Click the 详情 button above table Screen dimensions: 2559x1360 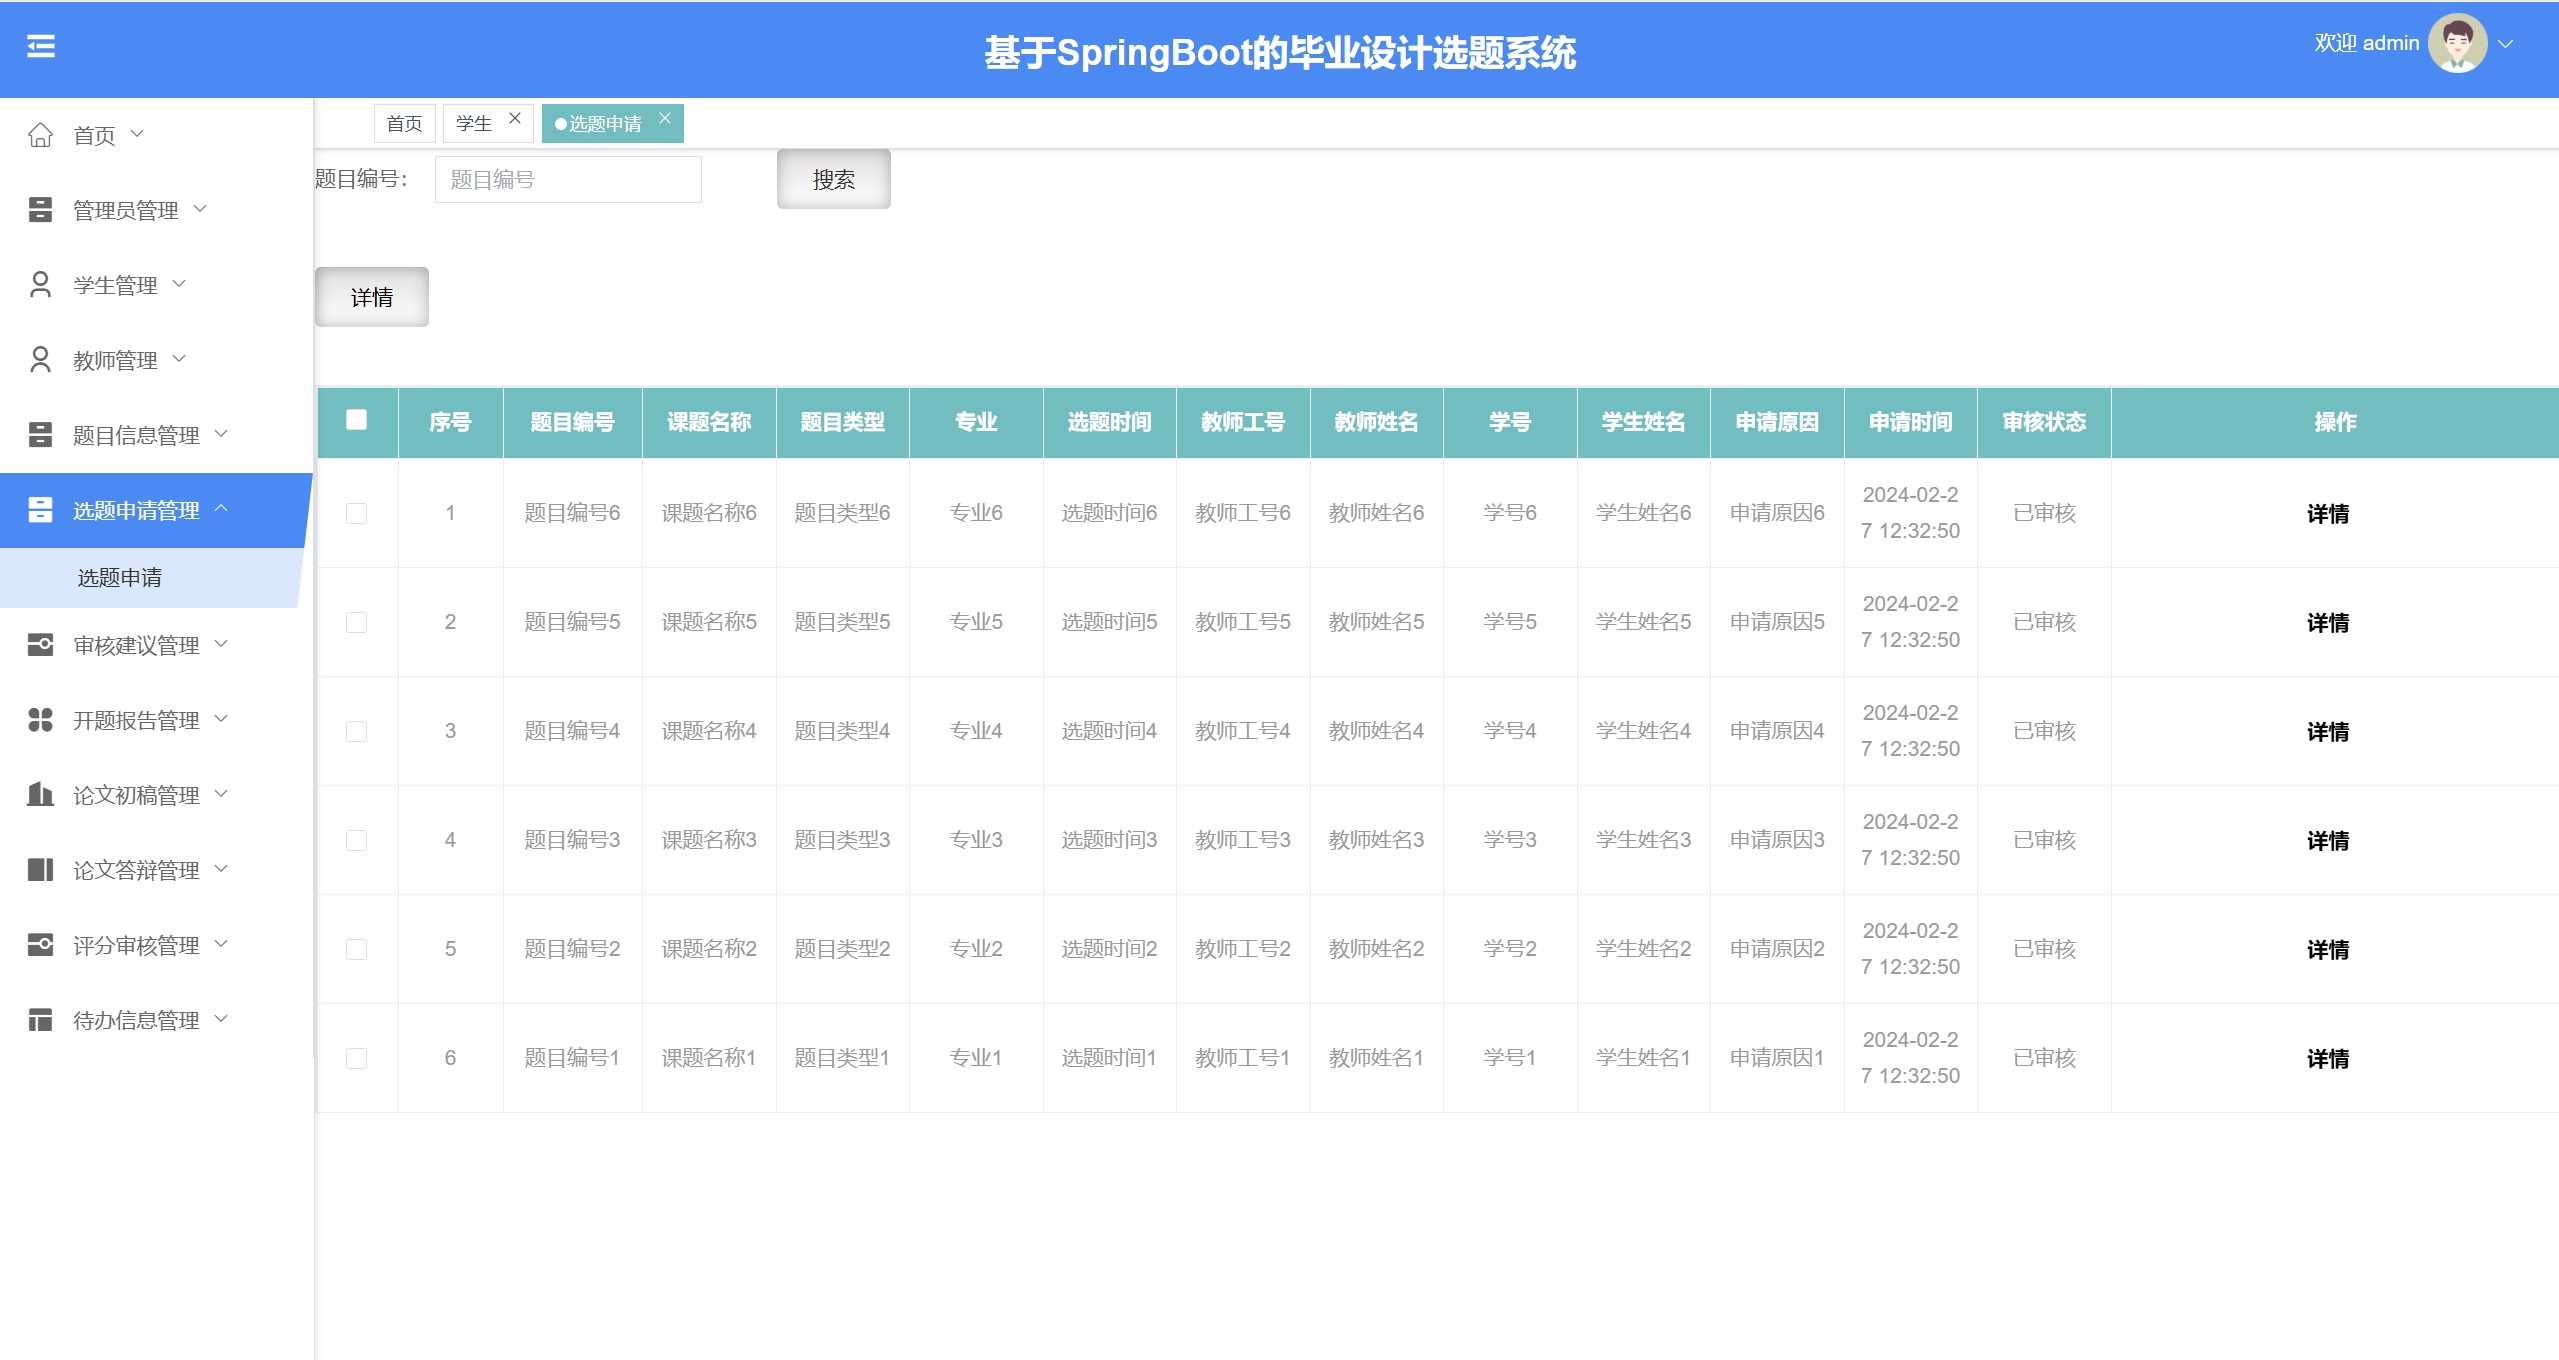point(372,297)
